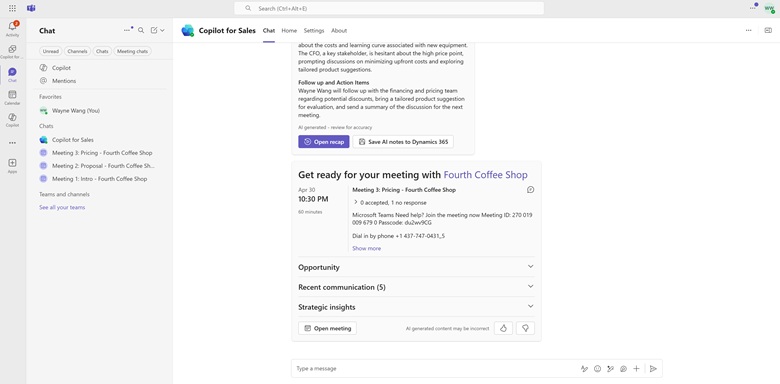Switch to the Home tab
The height and width of the screenshot is (384, 780).
click(289, 30)
